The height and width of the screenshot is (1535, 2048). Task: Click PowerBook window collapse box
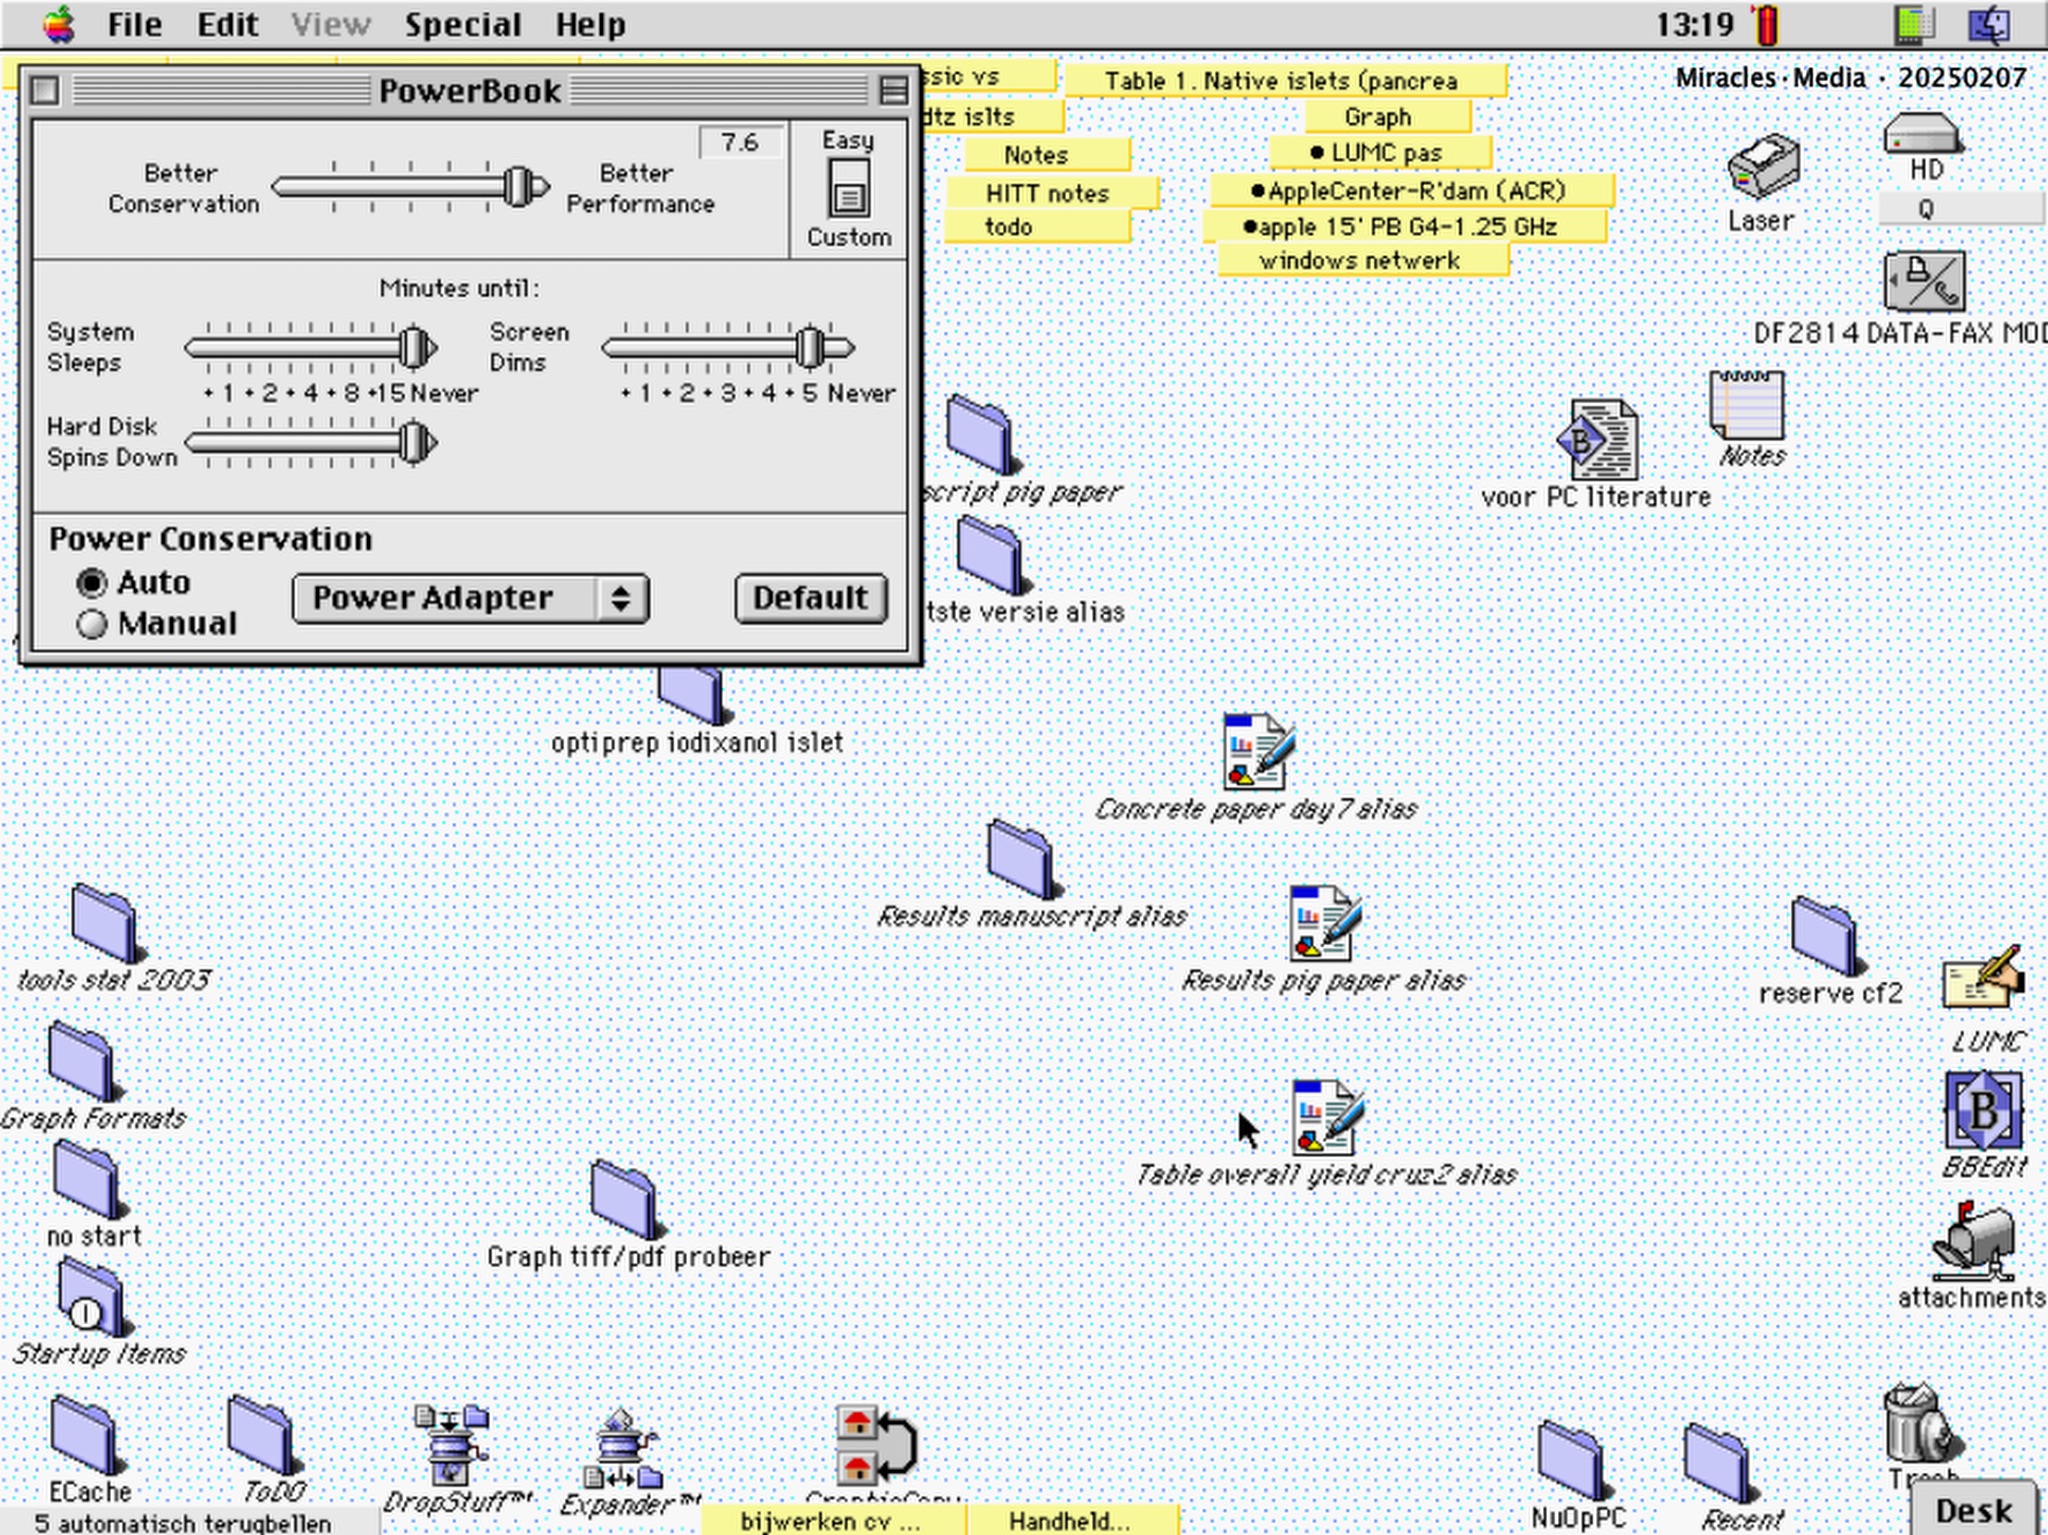(x=893, y=91)
